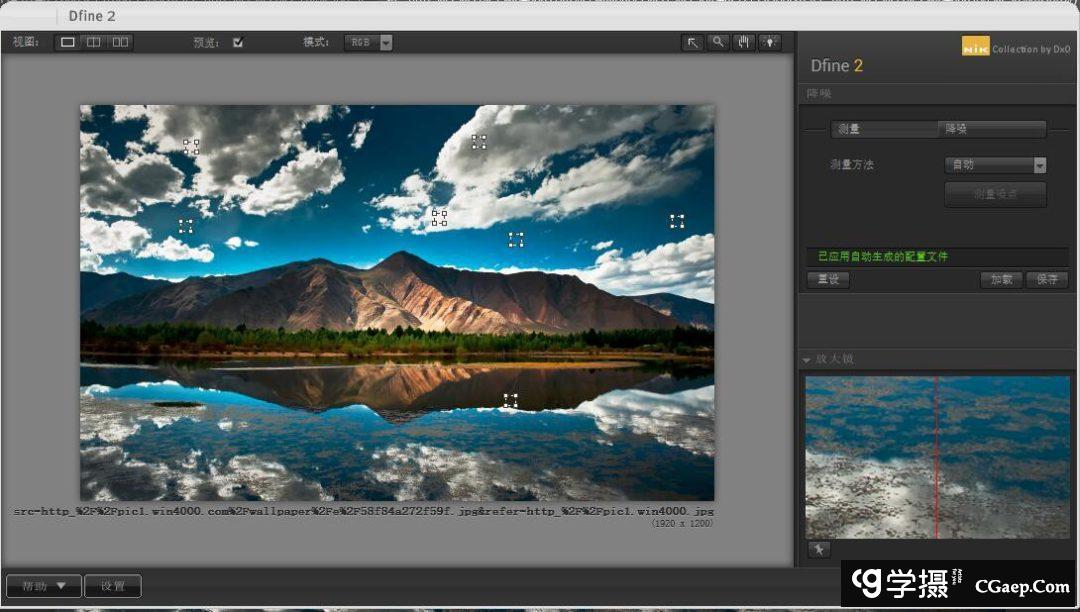Click the 保存 save button

click(x=1046, y=280)
